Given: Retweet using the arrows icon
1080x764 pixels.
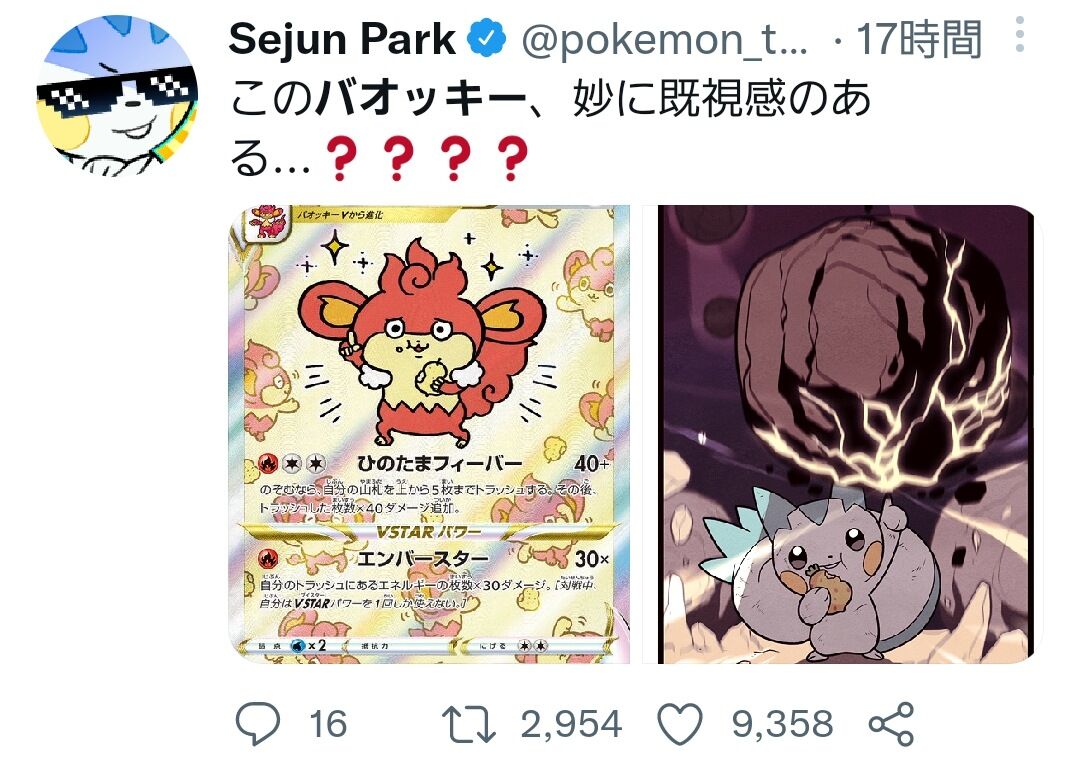Looking at the screenshot, I should [468, 723].
